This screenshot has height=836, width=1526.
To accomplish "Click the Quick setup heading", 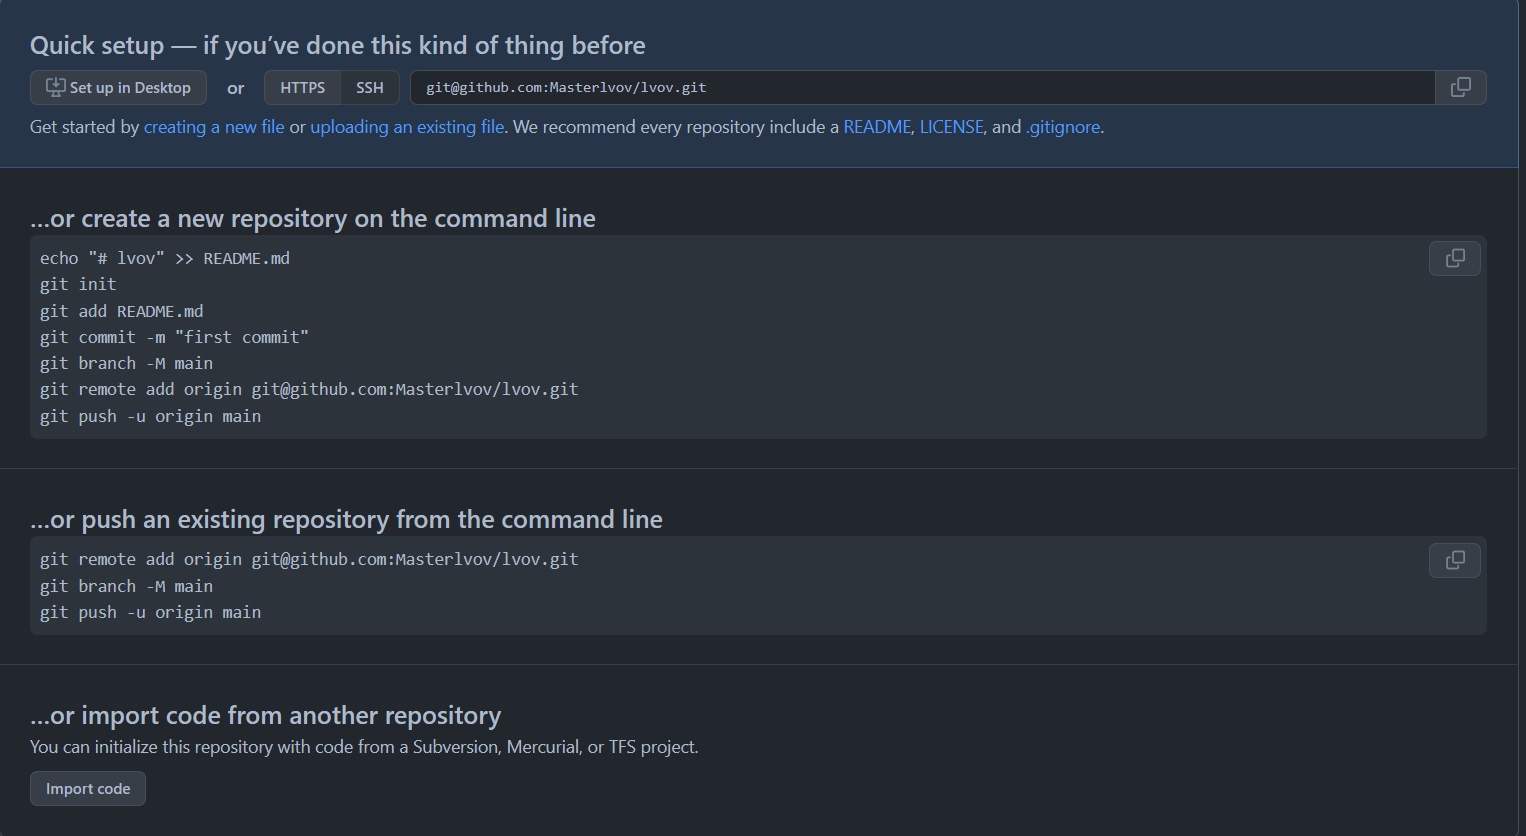I will pyautogui.click(x=337, y=45).
